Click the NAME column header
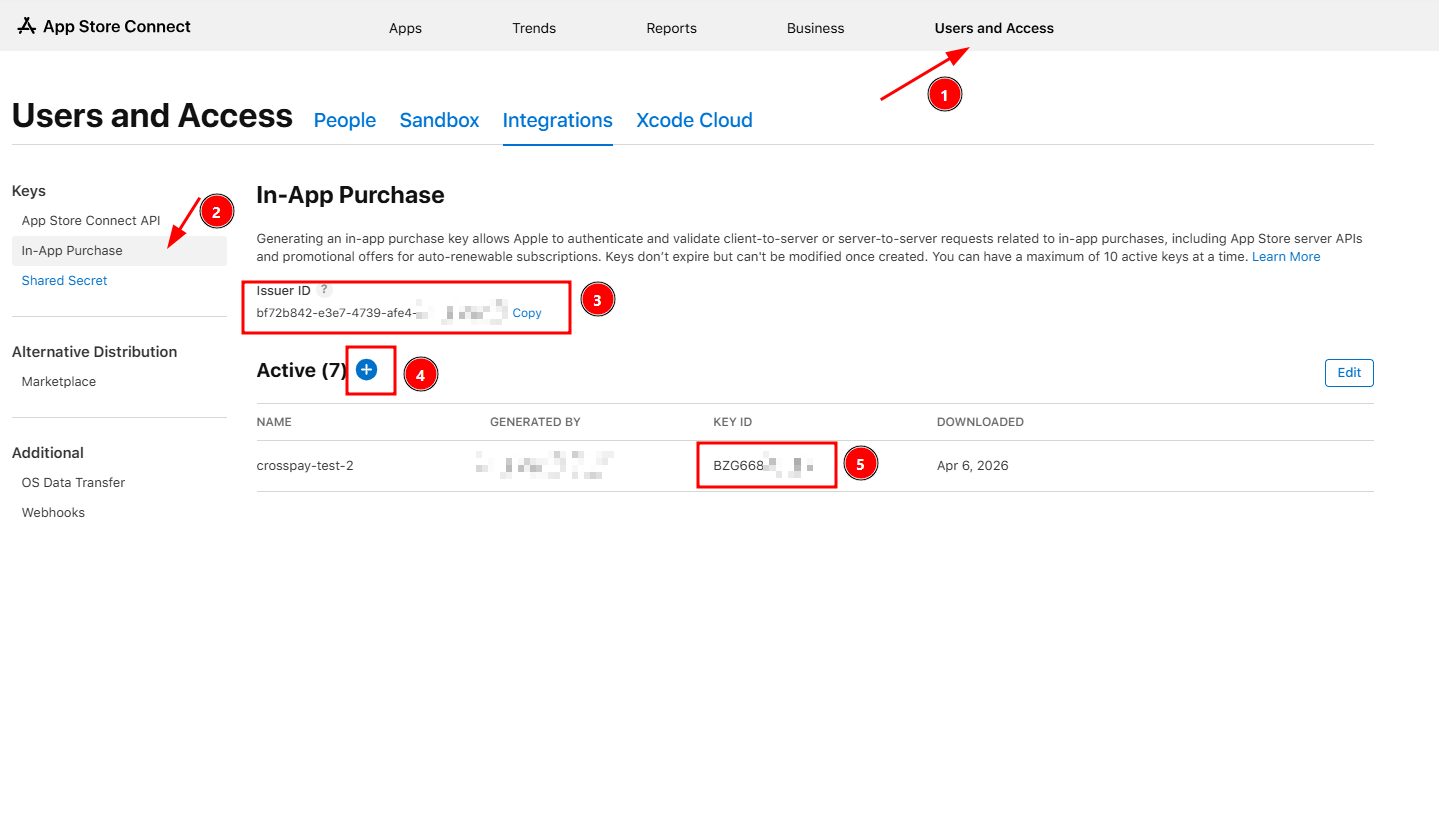 click(274, 422)
